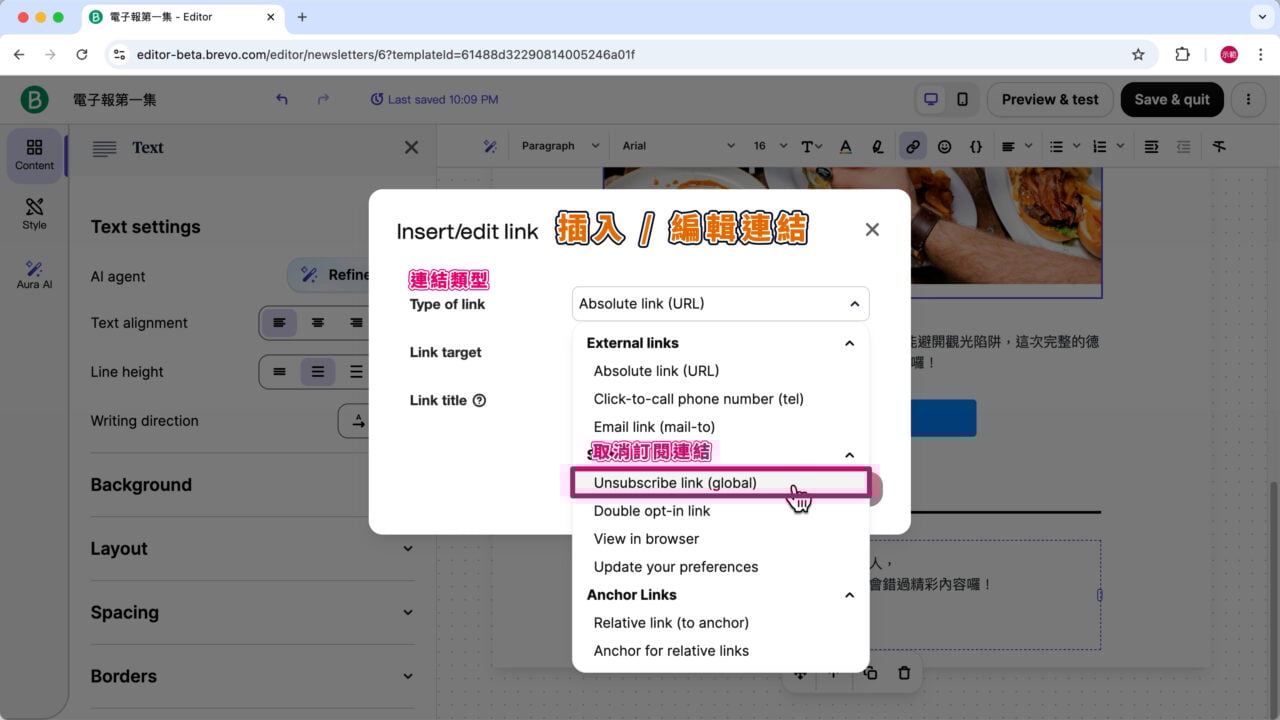
Task: Click the delete trash icon below content block
Action: 904,673
